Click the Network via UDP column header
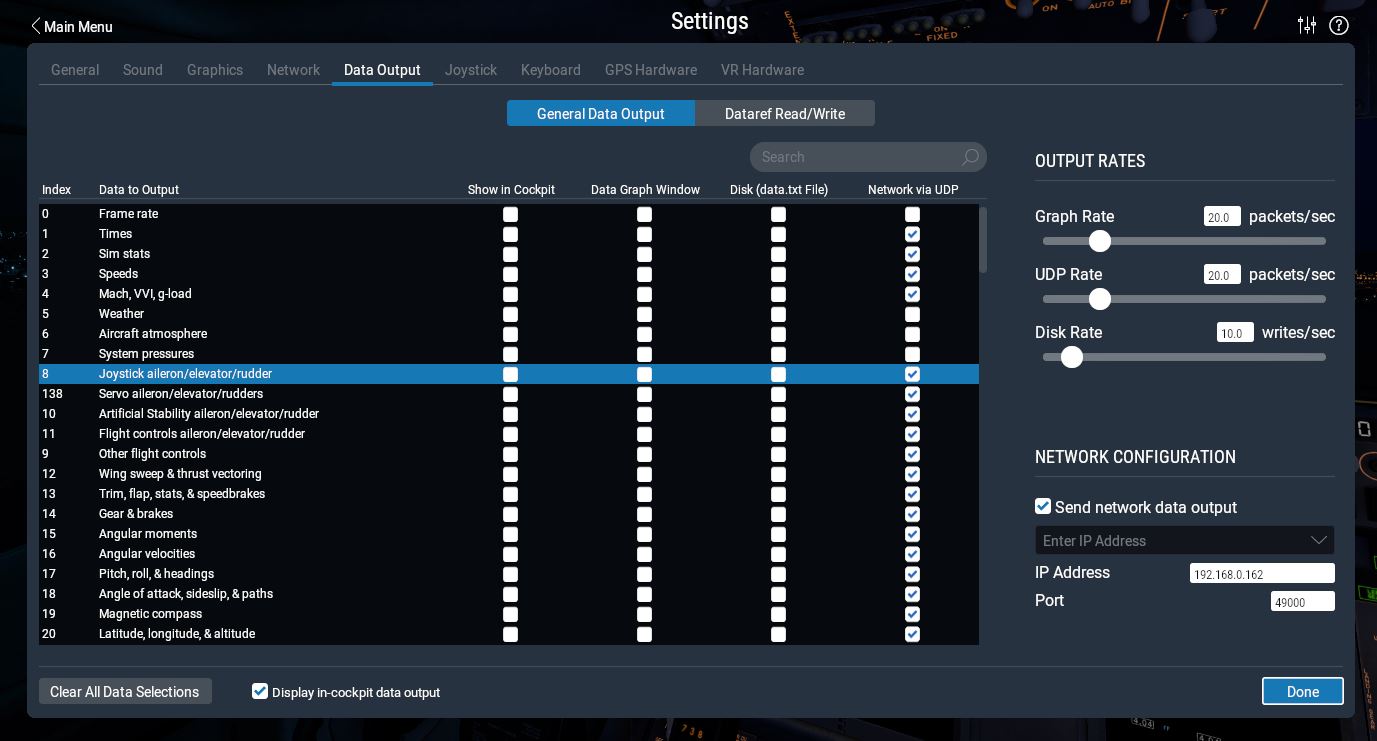1377x741 pixels. tap(913, 190)
